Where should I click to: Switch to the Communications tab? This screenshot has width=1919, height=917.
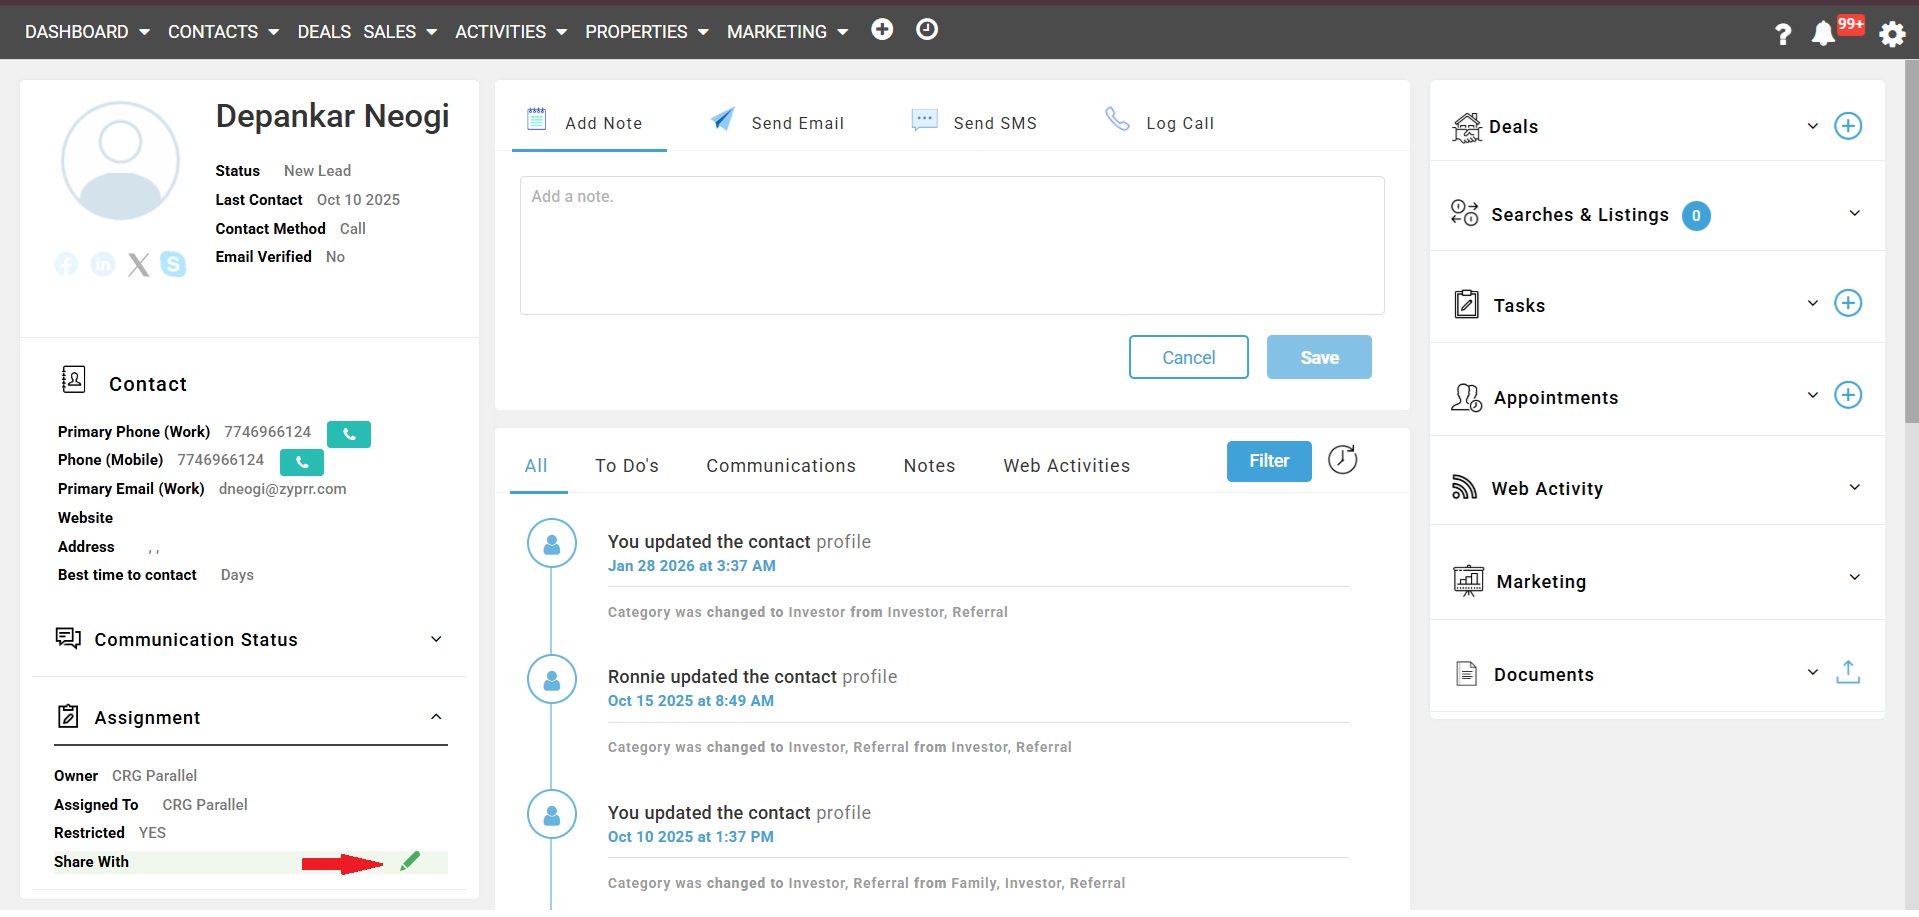(x=780, y=466)
